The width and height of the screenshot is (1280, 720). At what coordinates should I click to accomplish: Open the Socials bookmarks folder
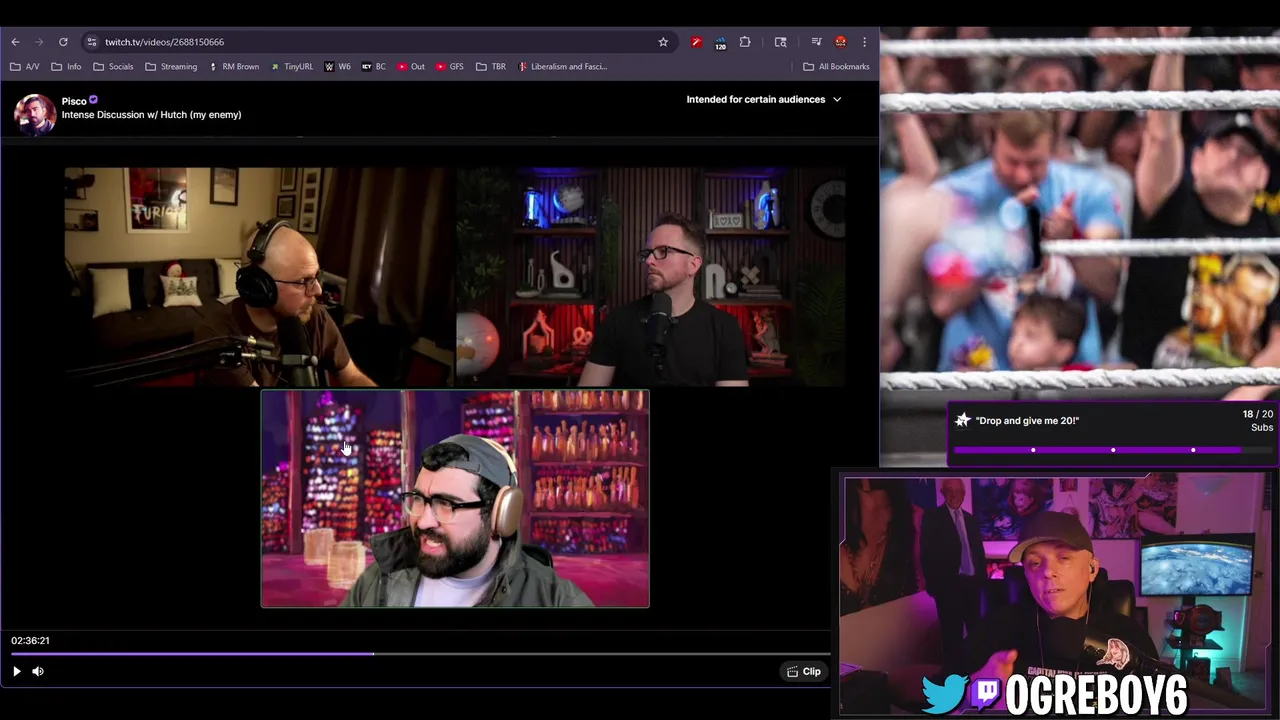(x=113, y=67)
